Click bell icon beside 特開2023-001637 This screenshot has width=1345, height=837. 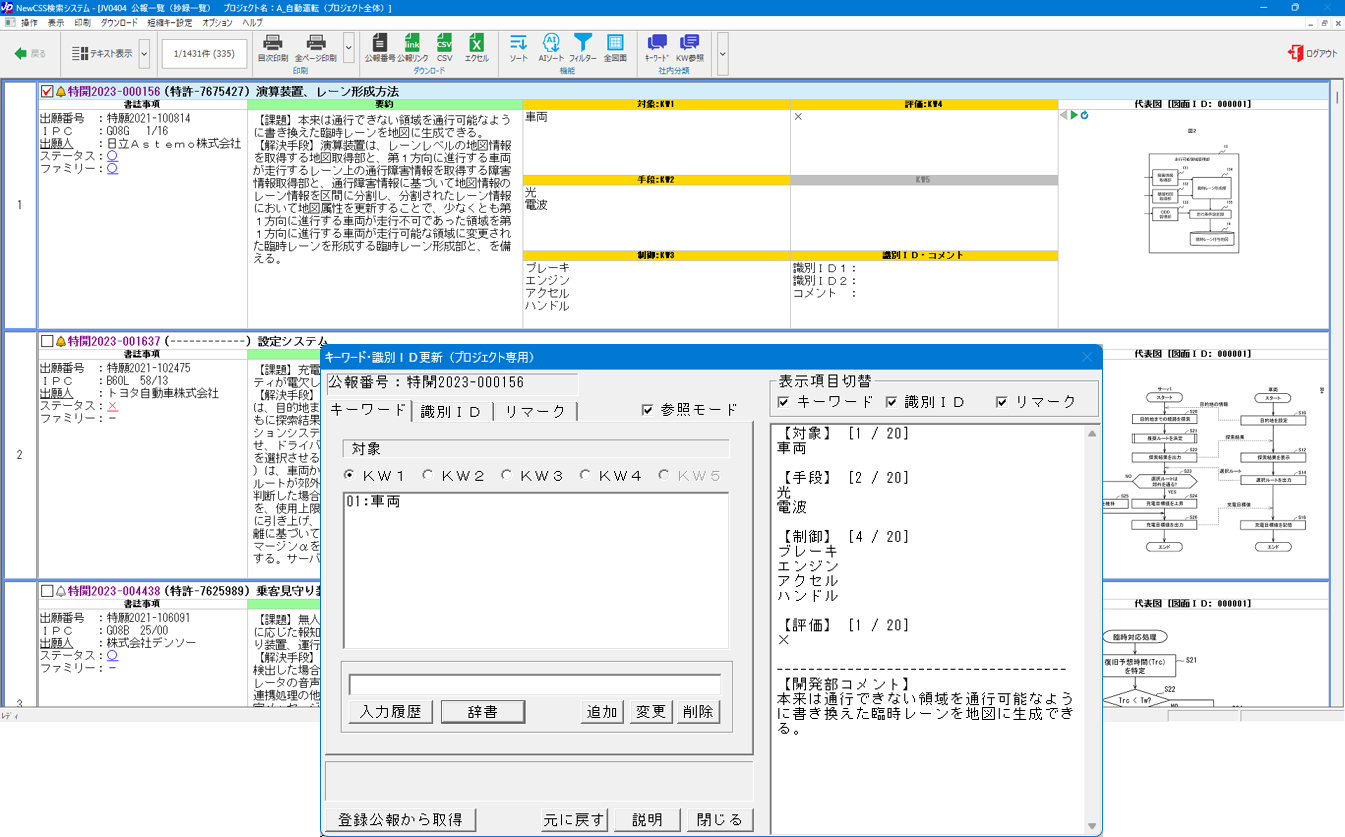click(60, 341)
